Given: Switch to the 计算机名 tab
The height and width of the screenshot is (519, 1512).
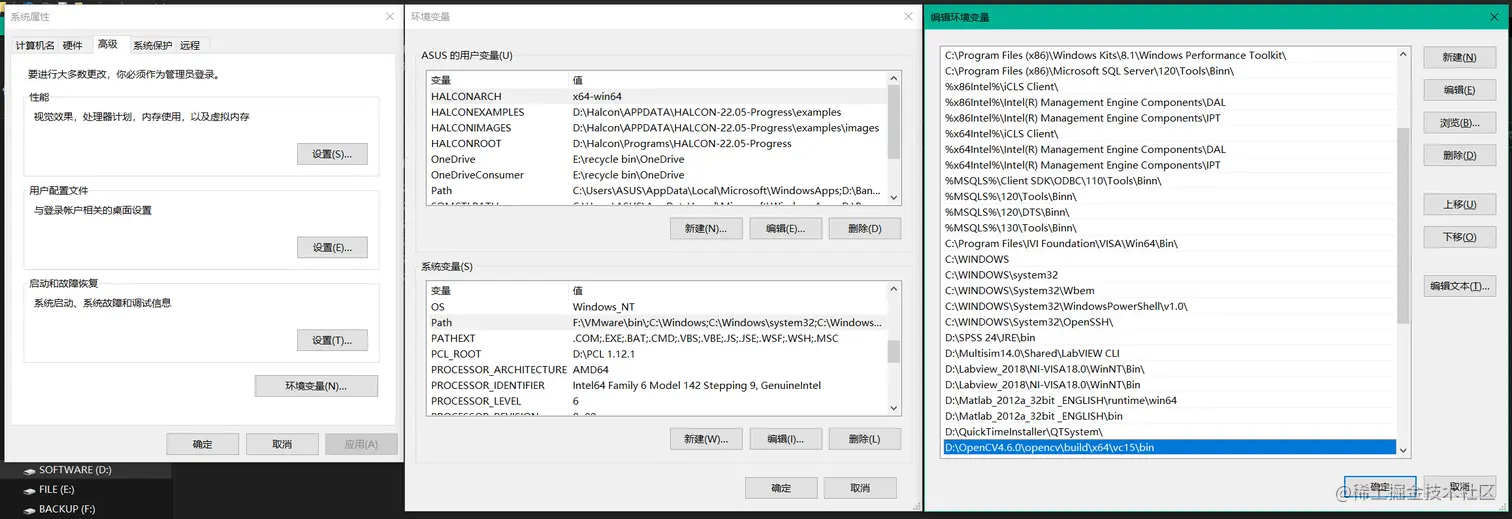Looking at the screenshot, I should [35, 45].
